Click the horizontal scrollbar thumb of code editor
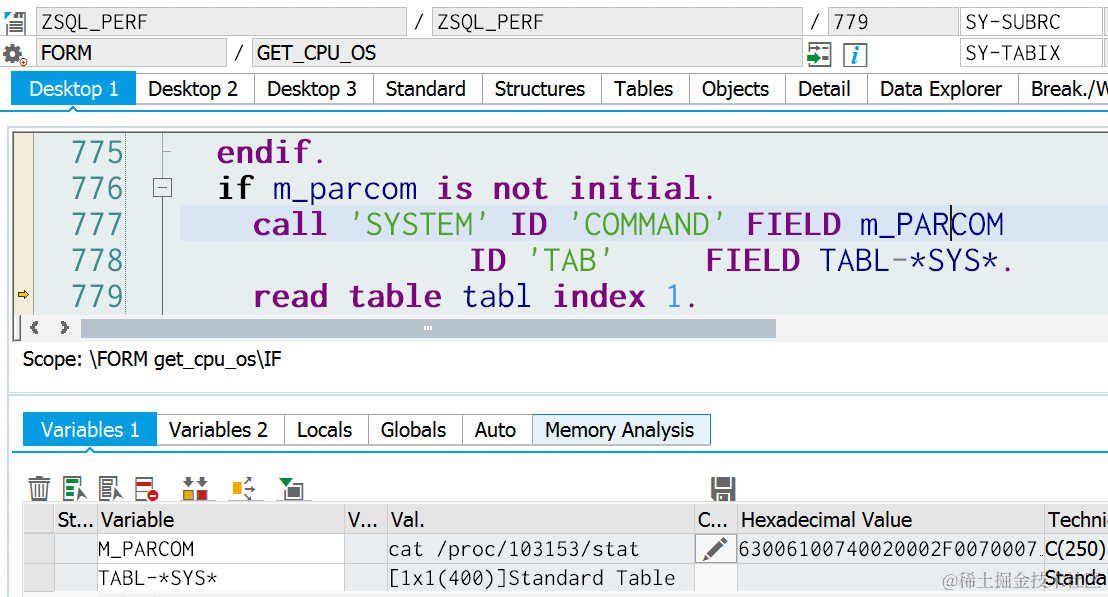 pos(428,329)
